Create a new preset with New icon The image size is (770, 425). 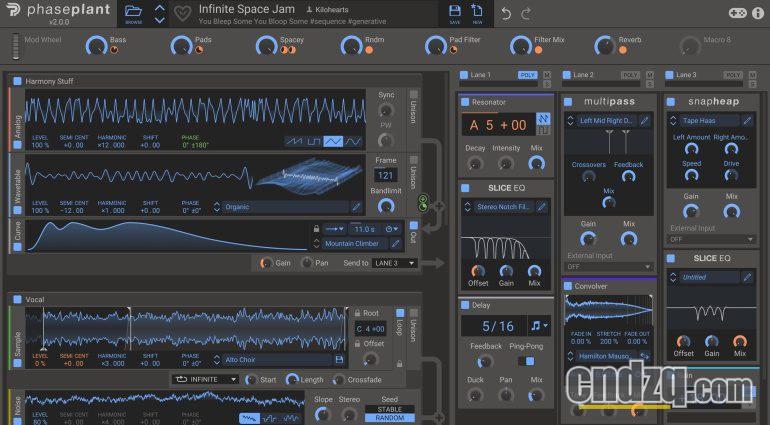click(477, 11)
